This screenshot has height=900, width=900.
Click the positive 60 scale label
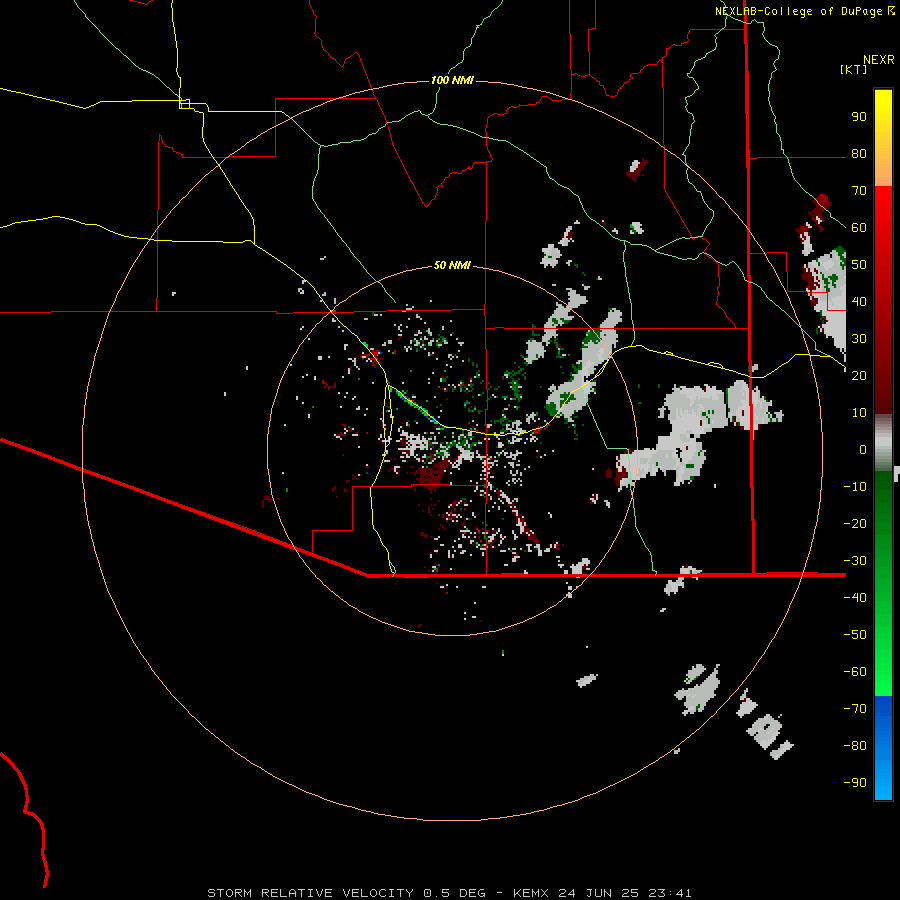tap(859, 228)
